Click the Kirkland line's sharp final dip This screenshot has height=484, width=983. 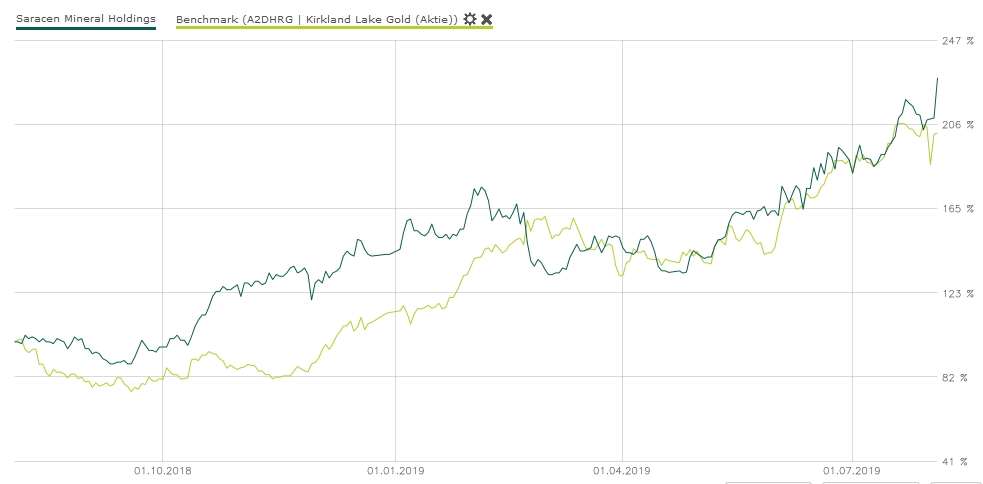930,165
